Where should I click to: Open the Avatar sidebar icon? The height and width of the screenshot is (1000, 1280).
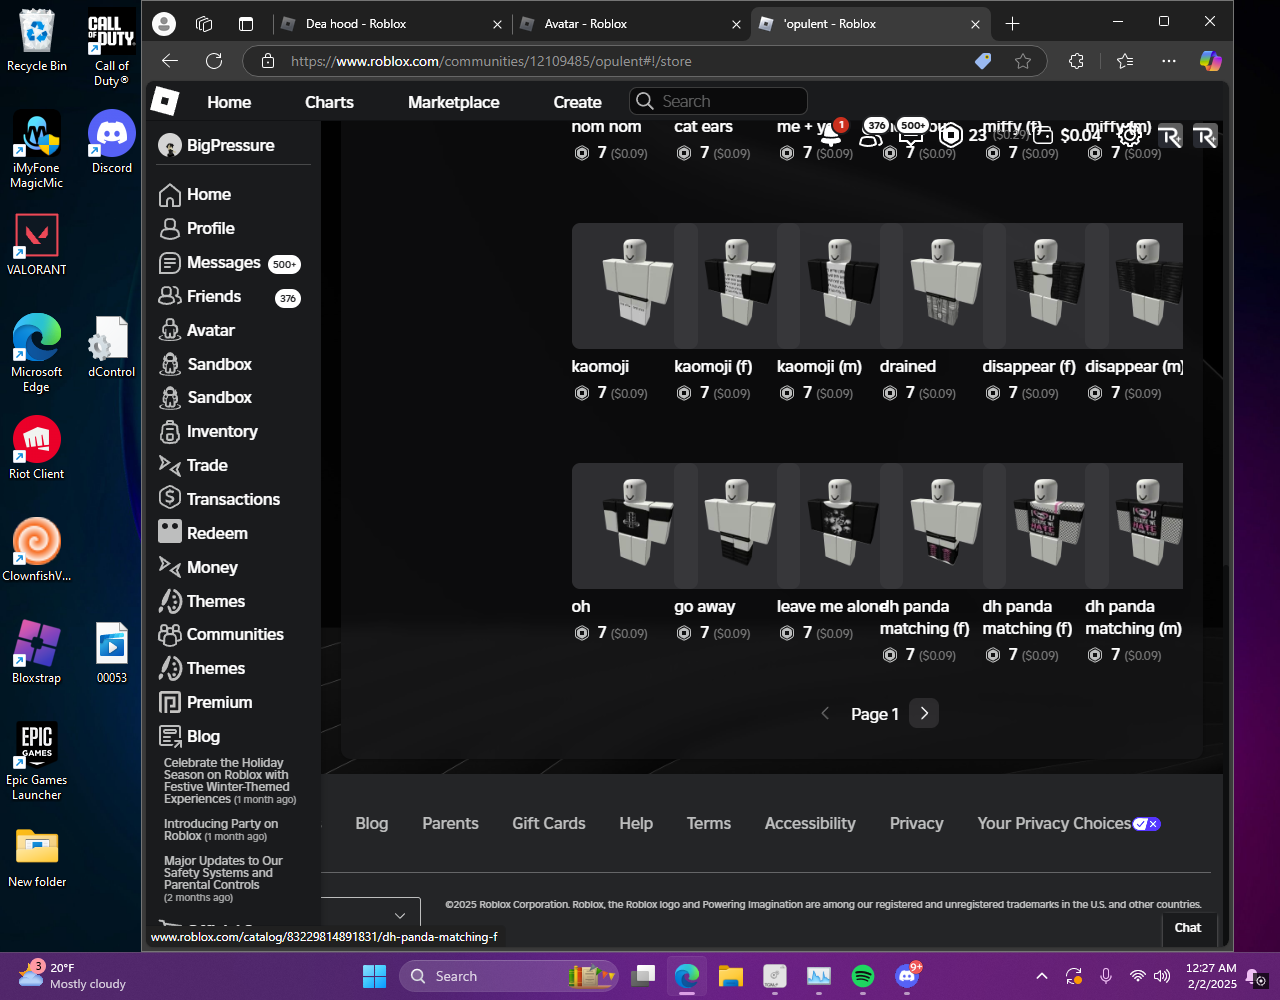tap(170, 331)
